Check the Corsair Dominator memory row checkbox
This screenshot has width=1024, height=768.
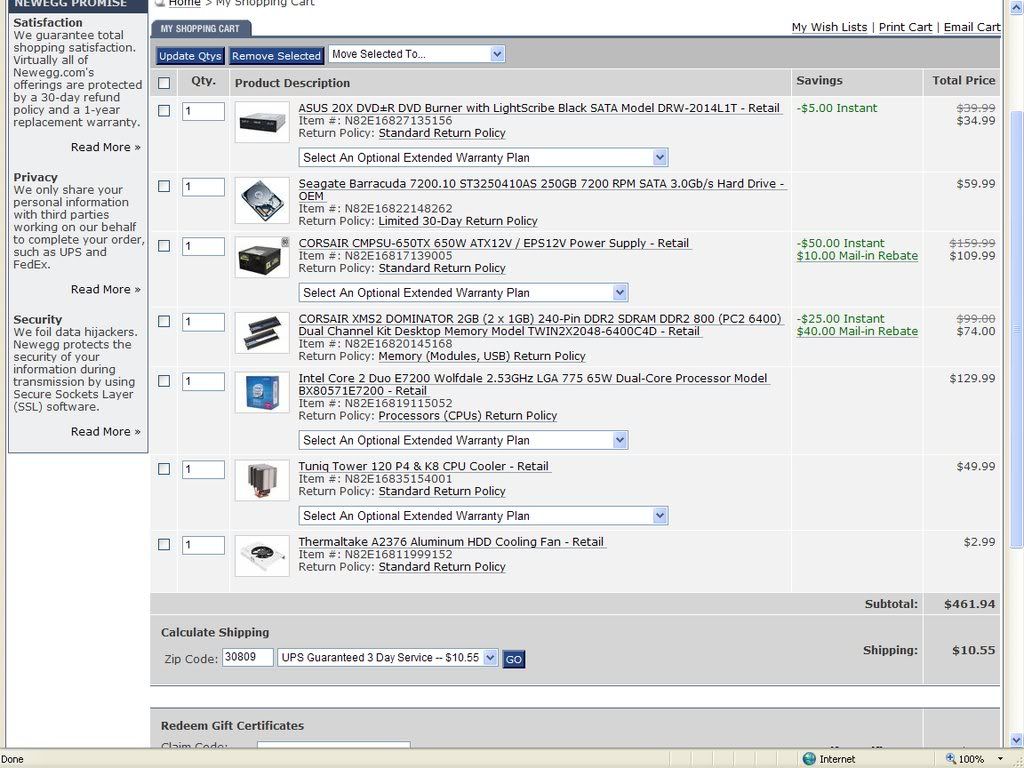(164, 322)
